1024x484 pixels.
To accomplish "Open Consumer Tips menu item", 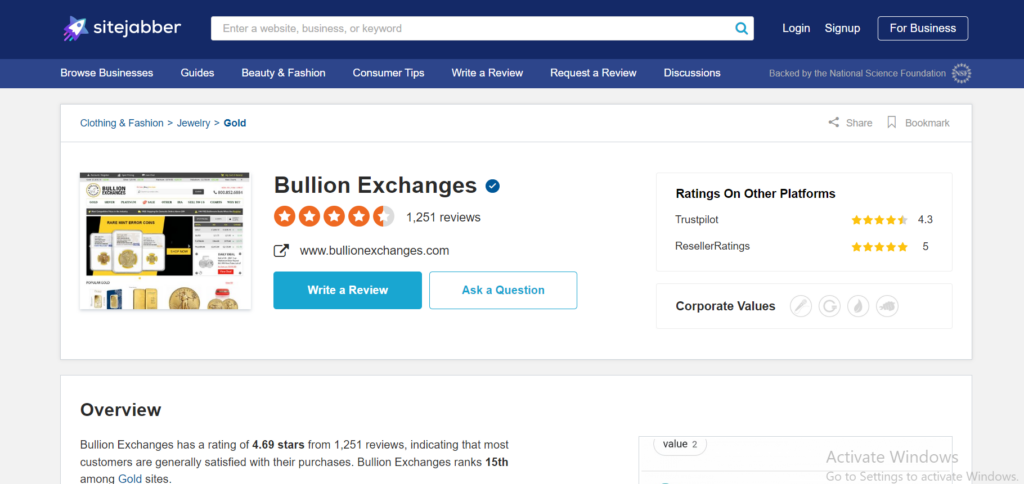I will (389, 73).
